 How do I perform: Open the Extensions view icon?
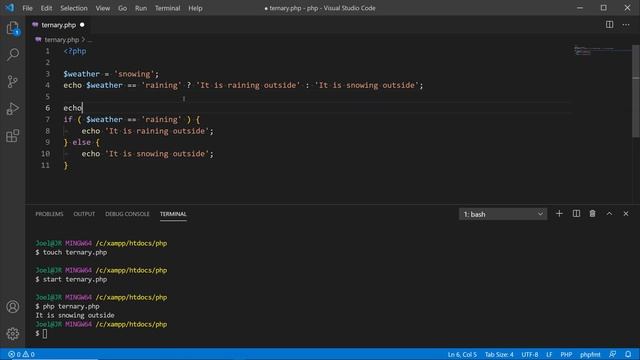(13, 136)
